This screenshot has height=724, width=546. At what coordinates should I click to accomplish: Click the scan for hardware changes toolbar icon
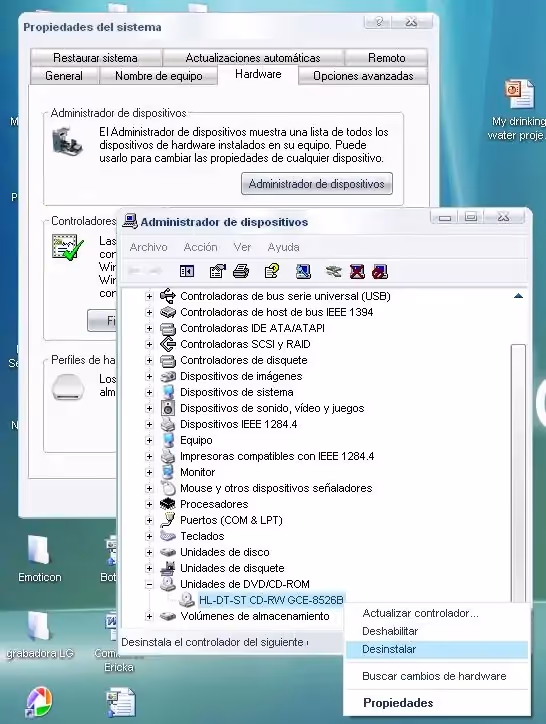click(x=303, y=271)
